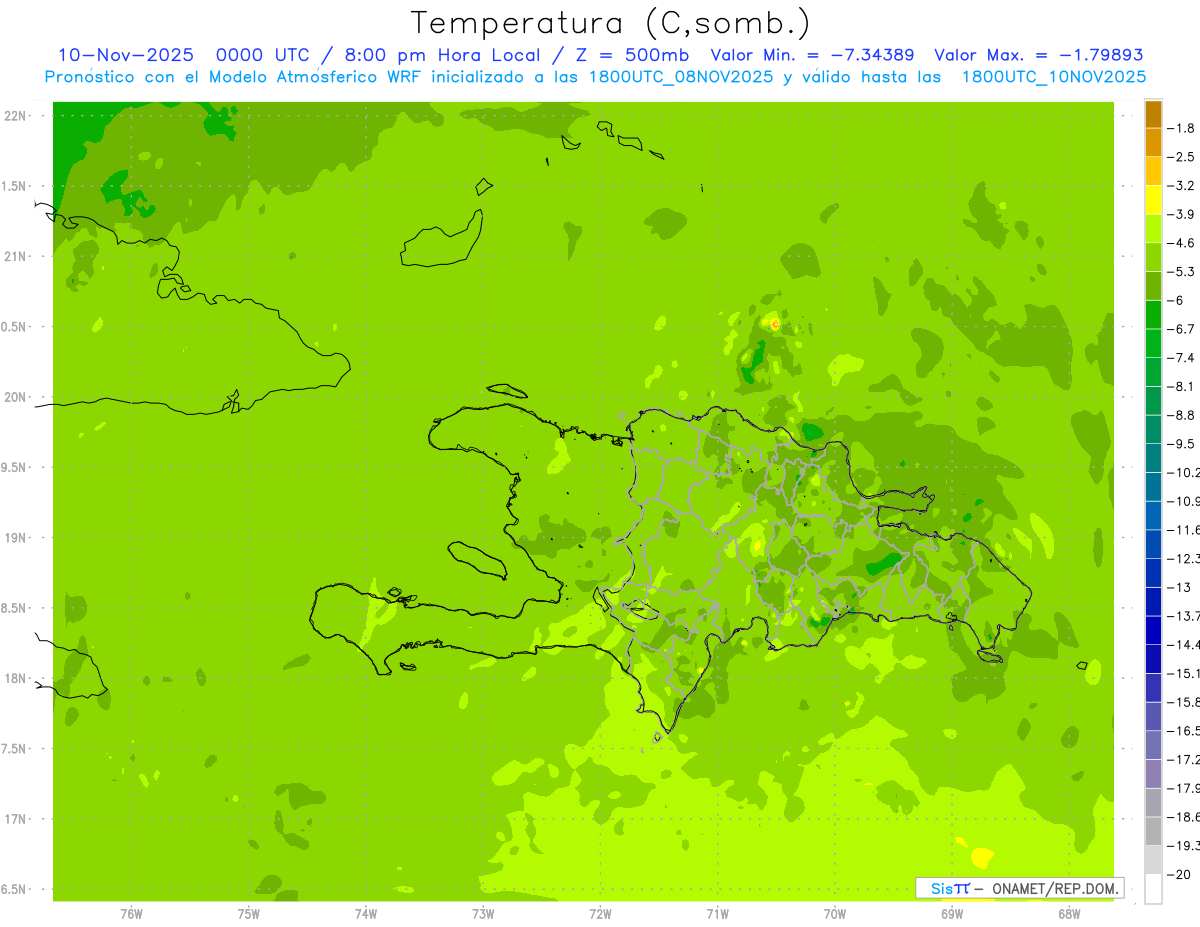The image size is (1200, 927).
Task: Click the '-16.5' legend value
Action: (1183, 731)
